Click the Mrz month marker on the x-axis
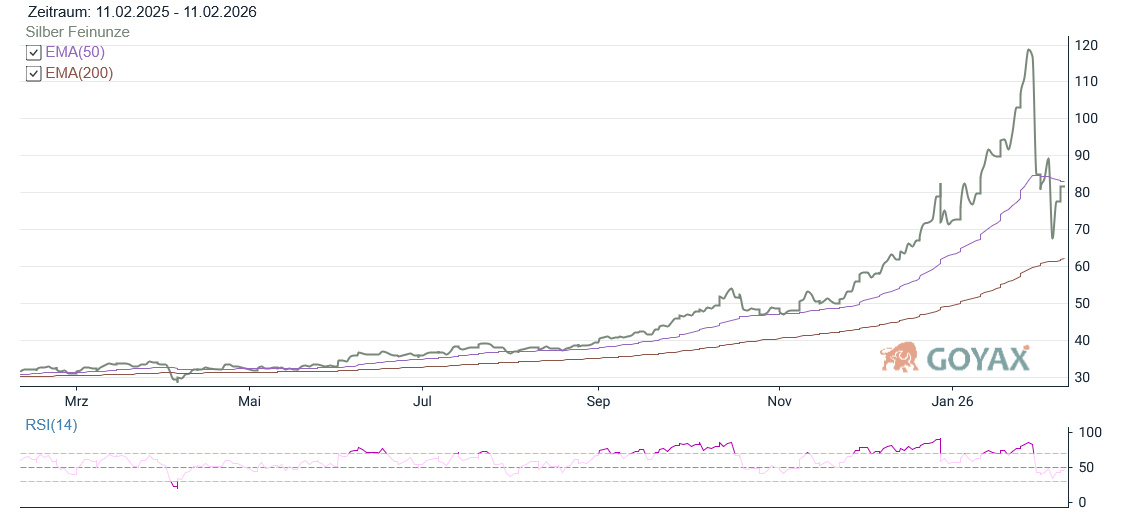This screenshot has width=1140, height=513. 77,402
